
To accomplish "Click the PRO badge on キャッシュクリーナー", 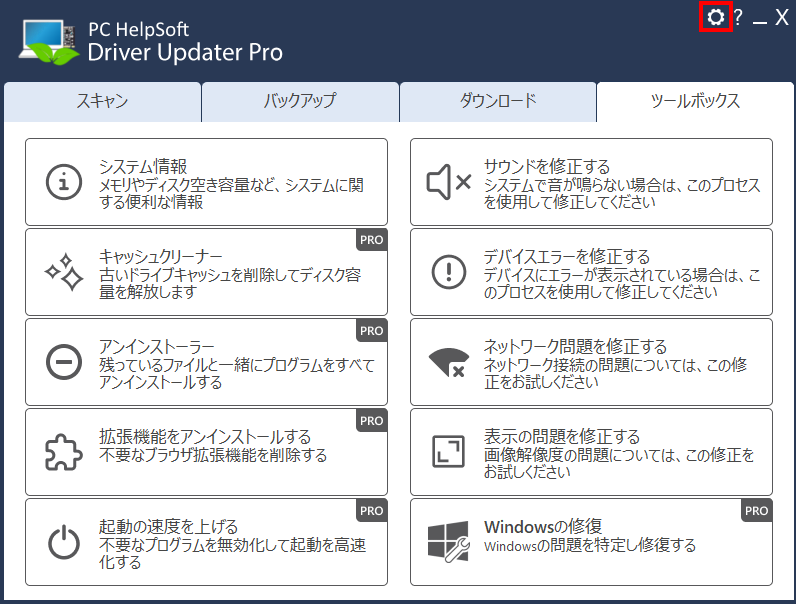I will click(x=372, y=240).
